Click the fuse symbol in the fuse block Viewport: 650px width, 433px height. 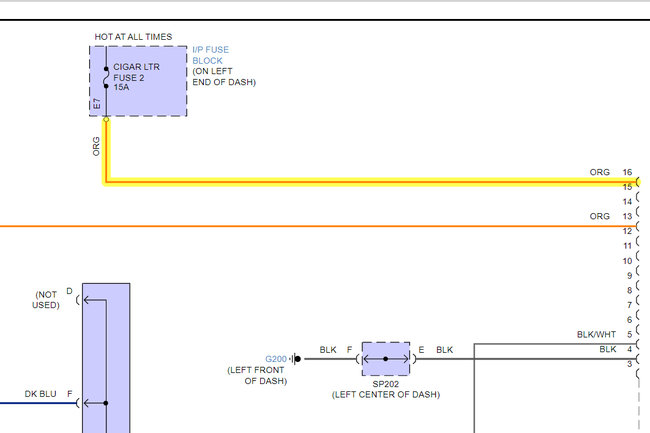[x=106, y=77]
